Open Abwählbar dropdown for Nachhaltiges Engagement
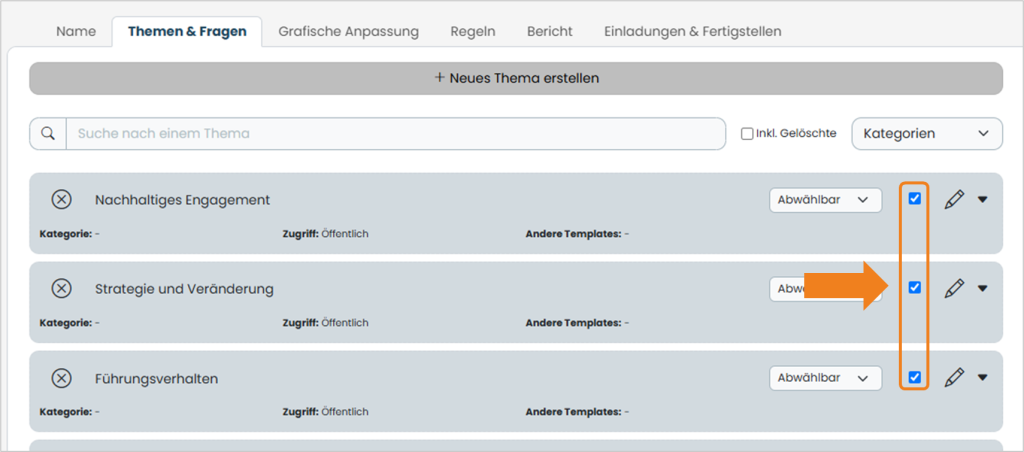The width and height of the screenshot is (1024, 452). tap(825, 200)
